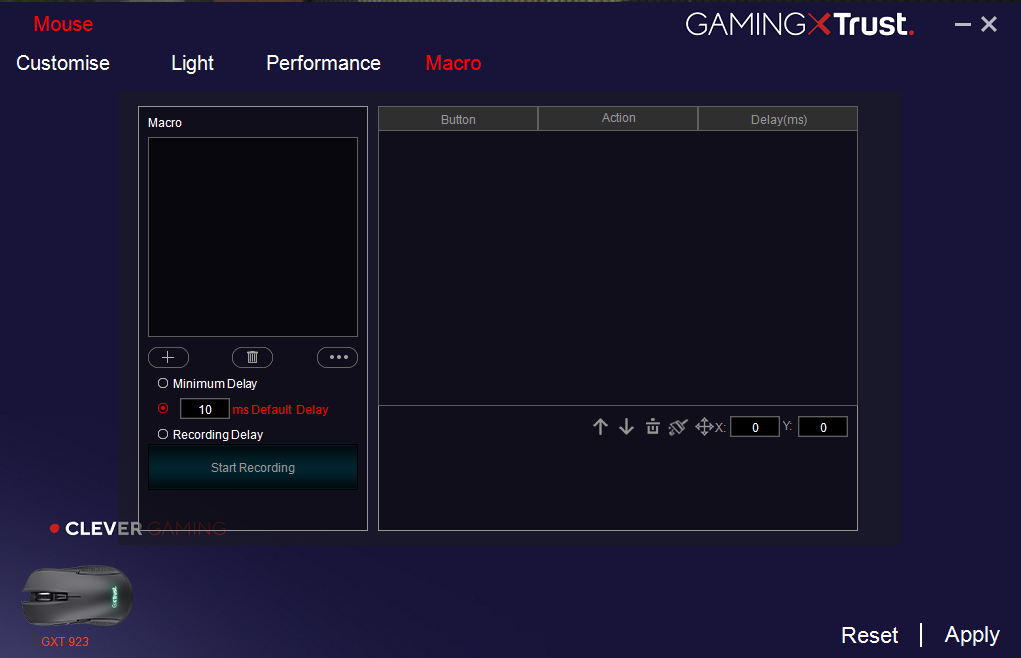Click the cursor move cross-arrows icon

pyautogui.click(x=705, y=427)
